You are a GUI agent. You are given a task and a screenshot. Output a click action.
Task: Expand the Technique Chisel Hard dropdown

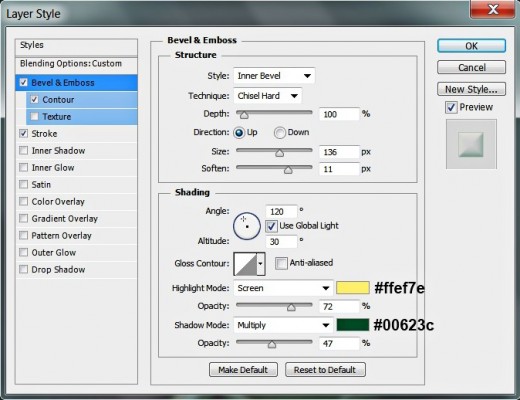[x=268, y=96]
